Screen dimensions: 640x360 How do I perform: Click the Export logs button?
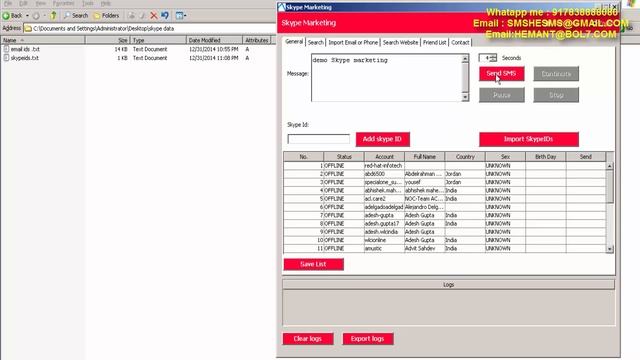368,339
